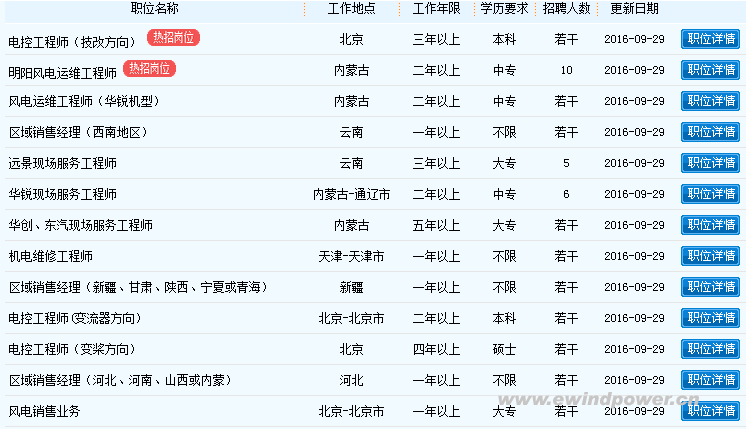Open 职位详情 for 远景现场服务工程师
Image resolution: width=746 pixels, height=429 pixels.
click(x=710, y=163)
